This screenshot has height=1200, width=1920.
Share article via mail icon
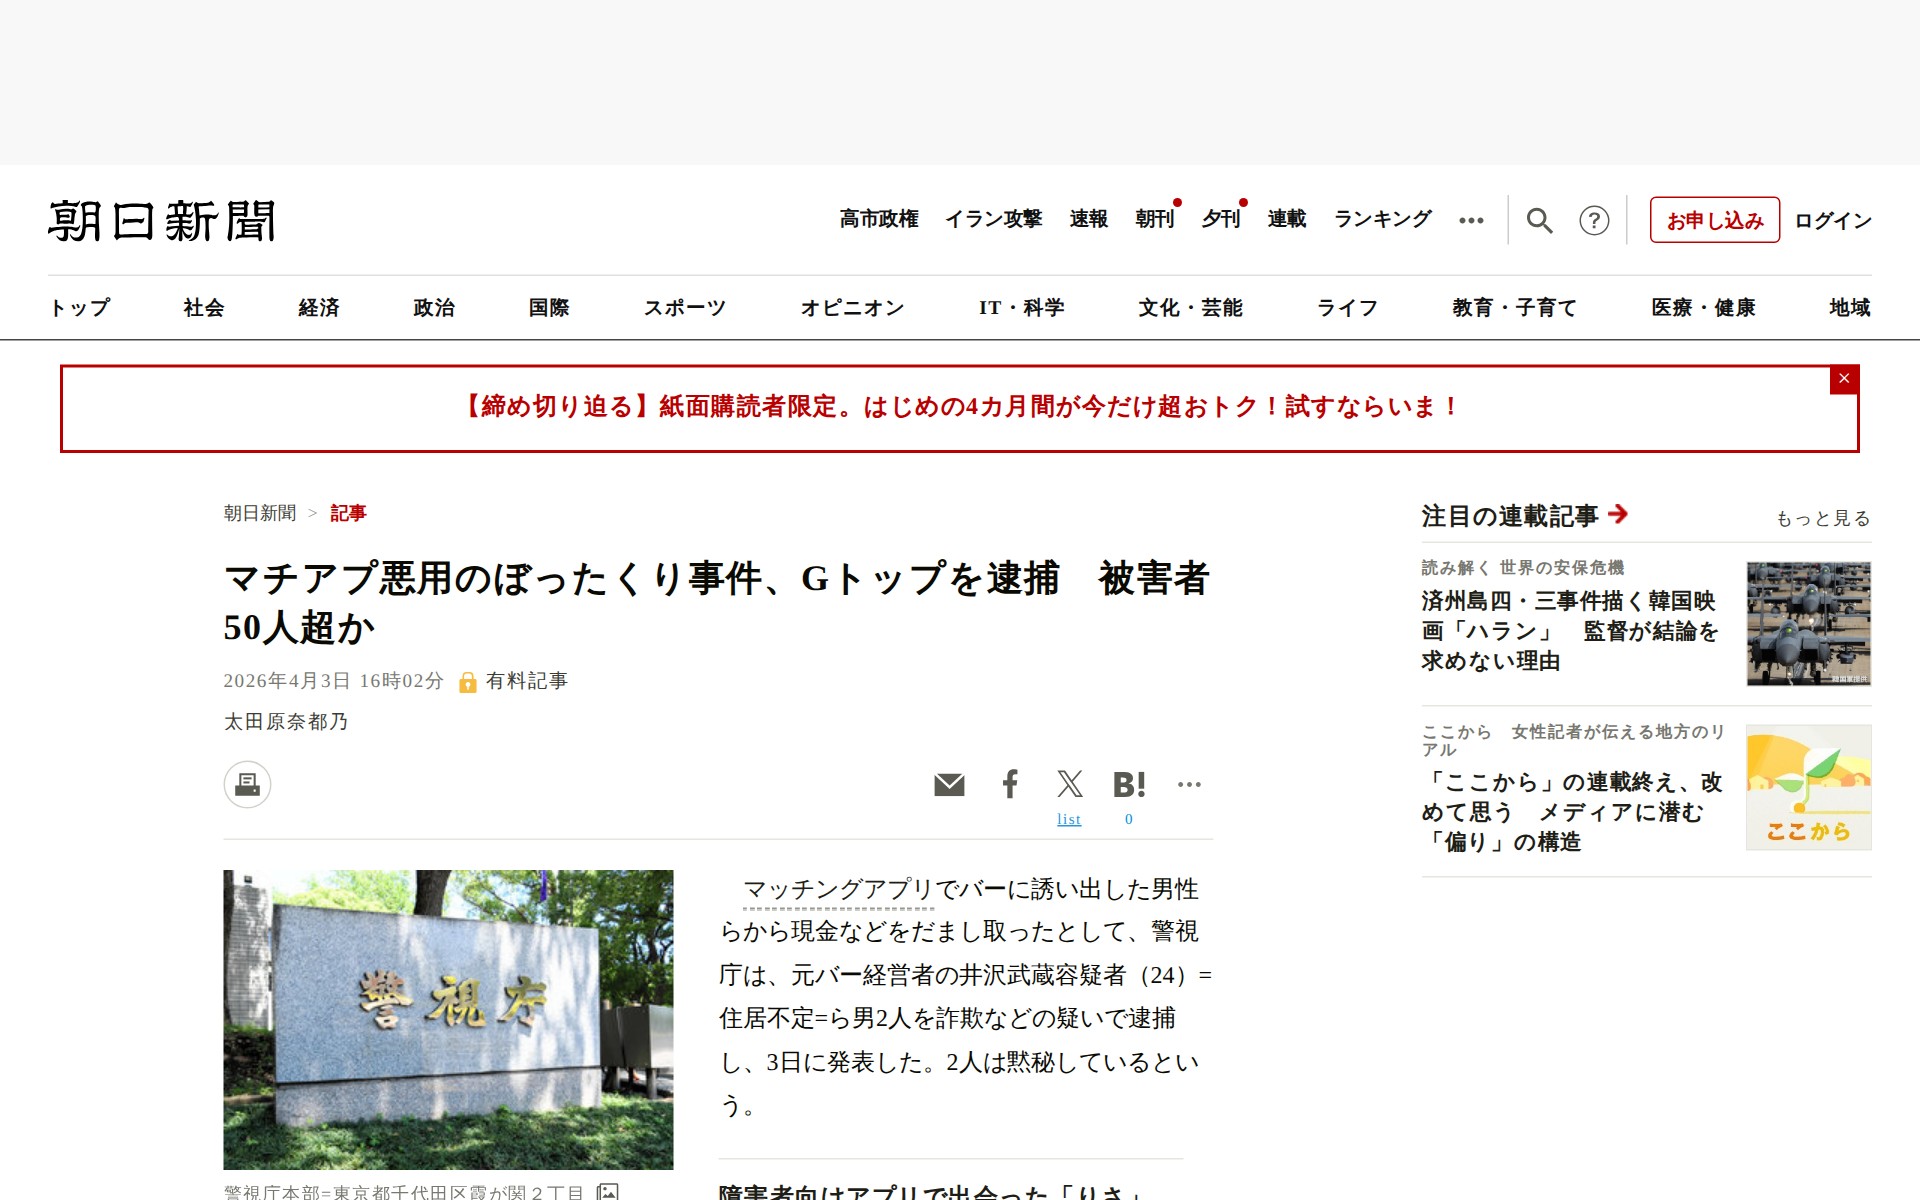tap(949, 785)
